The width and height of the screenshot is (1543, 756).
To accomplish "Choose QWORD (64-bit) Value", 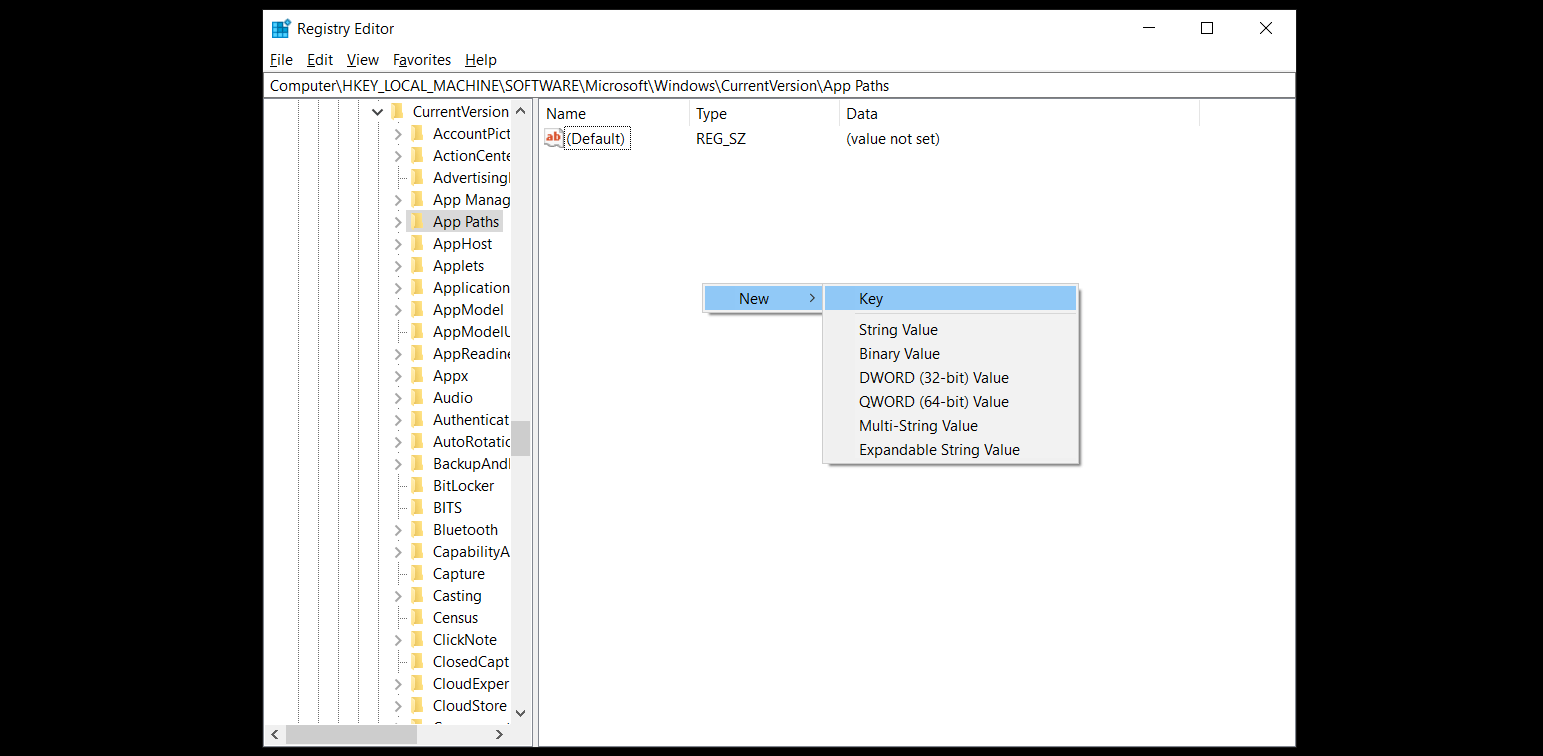I will (950, 402).
